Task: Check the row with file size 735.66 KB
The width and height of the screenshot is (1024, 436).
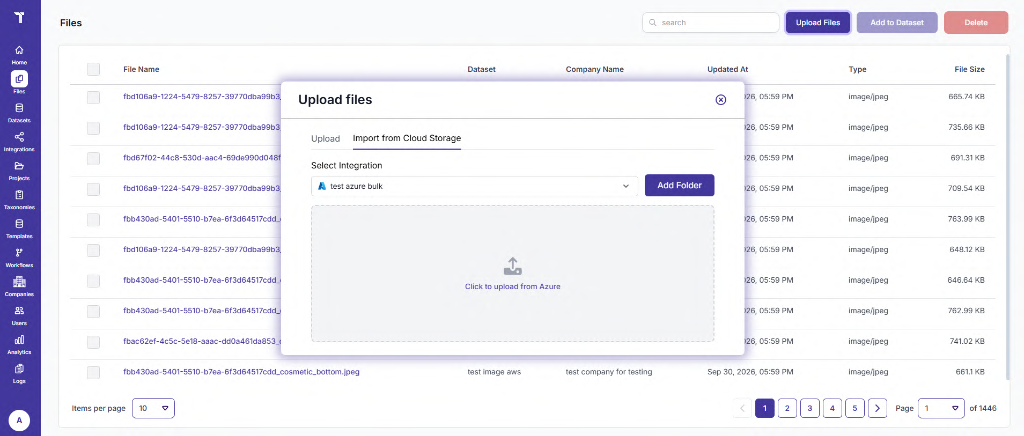Action: tap(93, 128)
